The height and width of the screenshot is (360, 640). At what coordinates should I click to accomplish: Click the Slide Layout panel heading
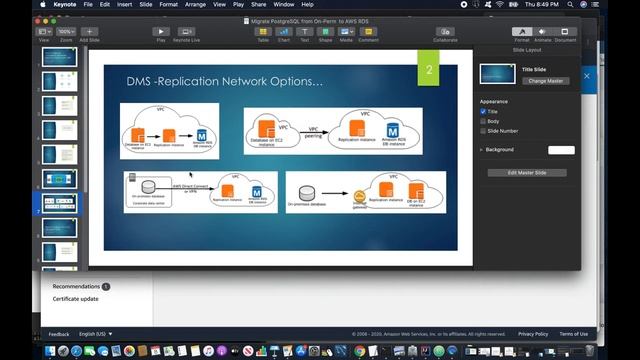tap(527, 50)
